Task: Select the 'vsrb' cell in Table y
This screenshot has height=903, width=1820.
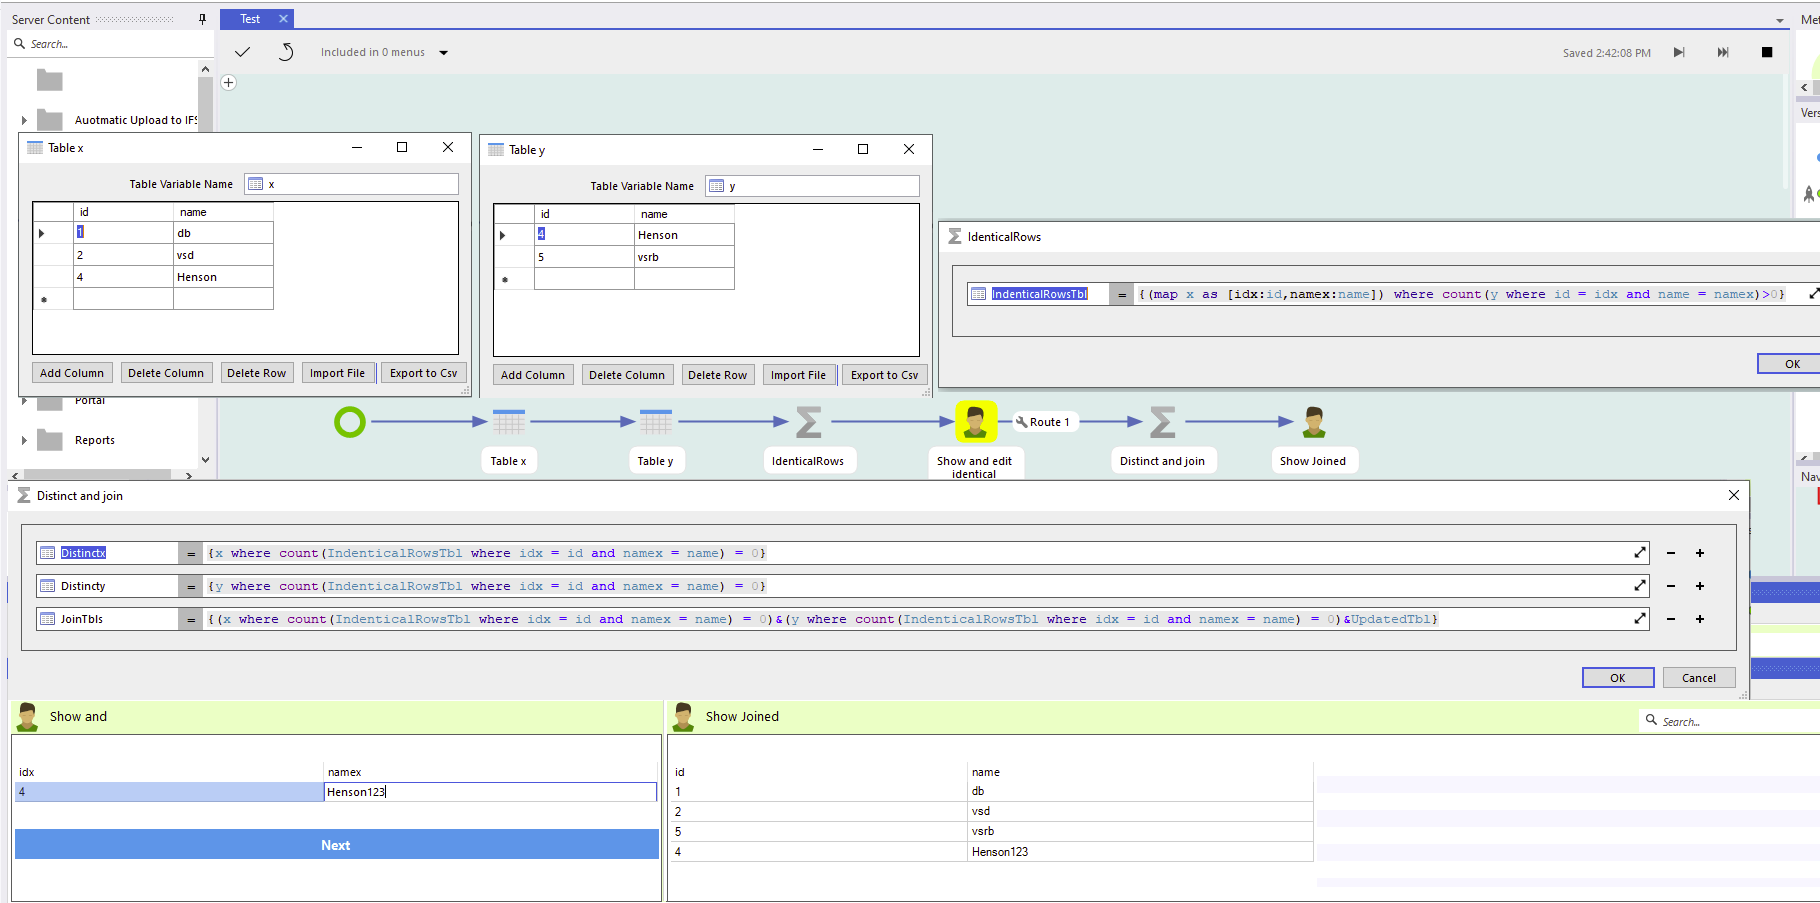Action: click(684, 257)
